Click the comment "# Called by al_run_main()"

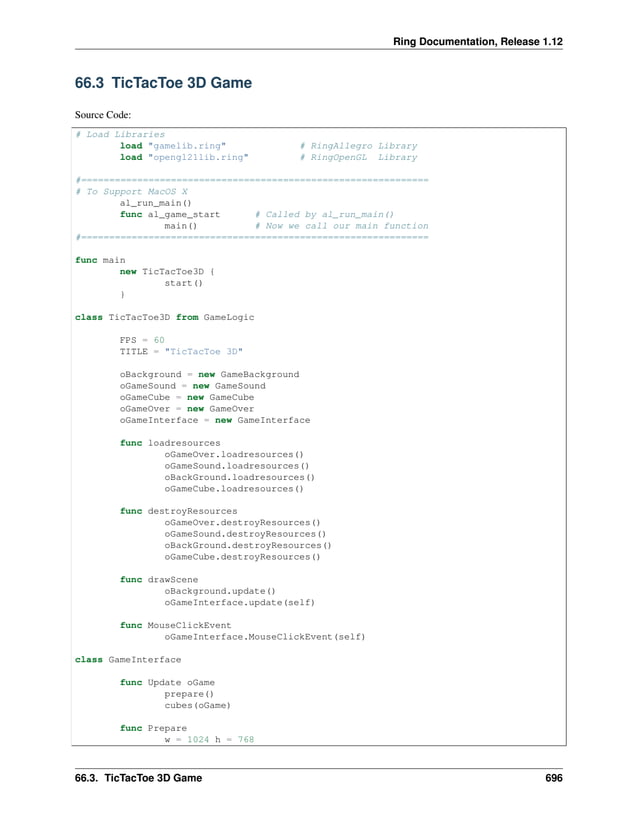[325, 215]
